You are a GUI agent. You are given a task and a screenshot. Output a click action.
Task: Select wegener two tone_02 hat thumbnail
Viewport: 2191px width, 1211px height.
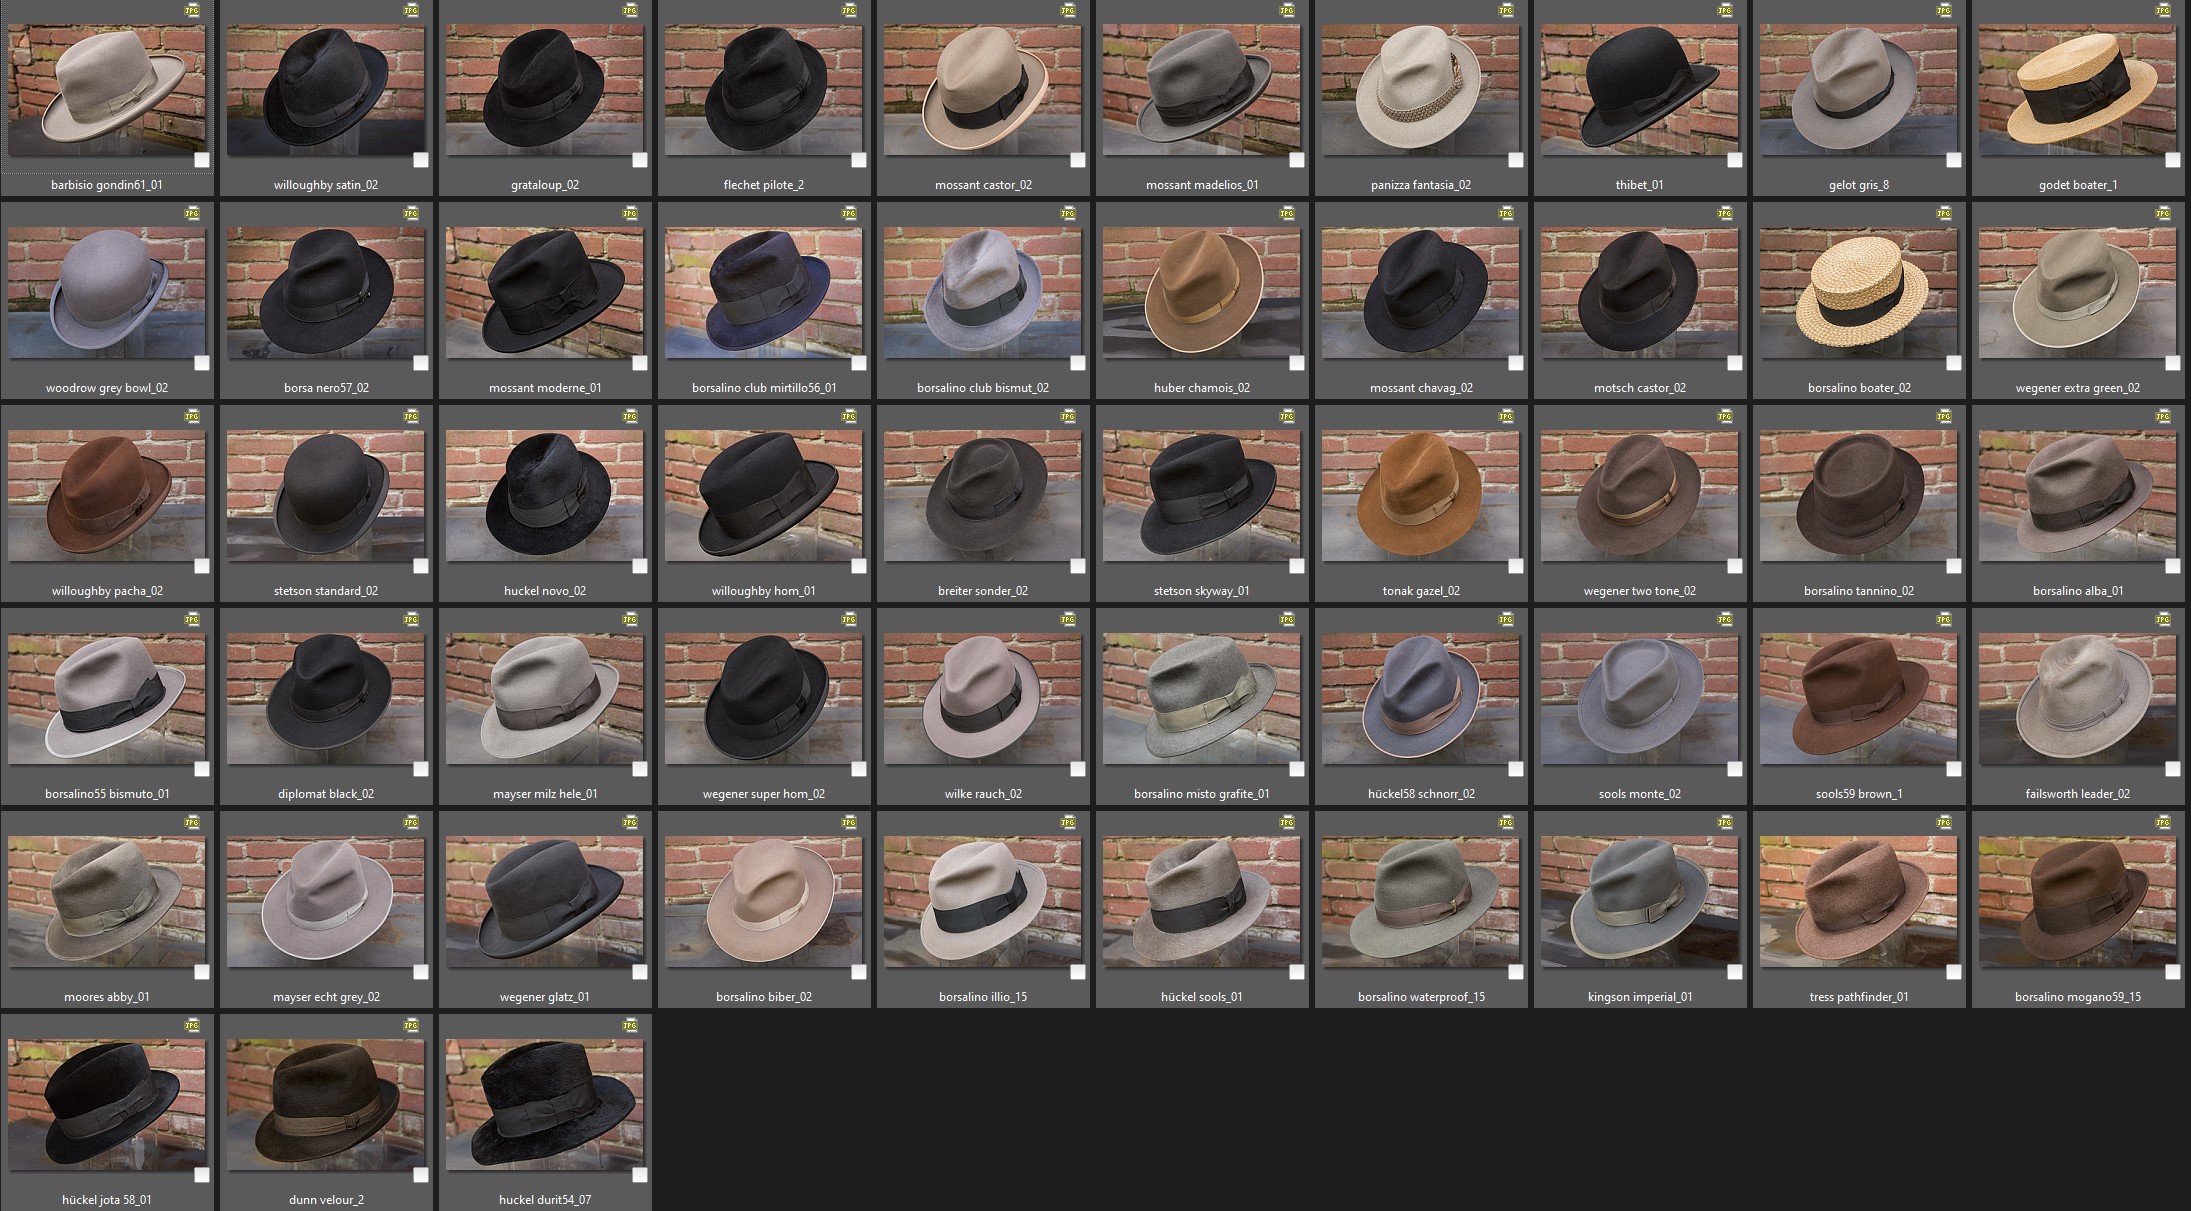(1640, 496)
